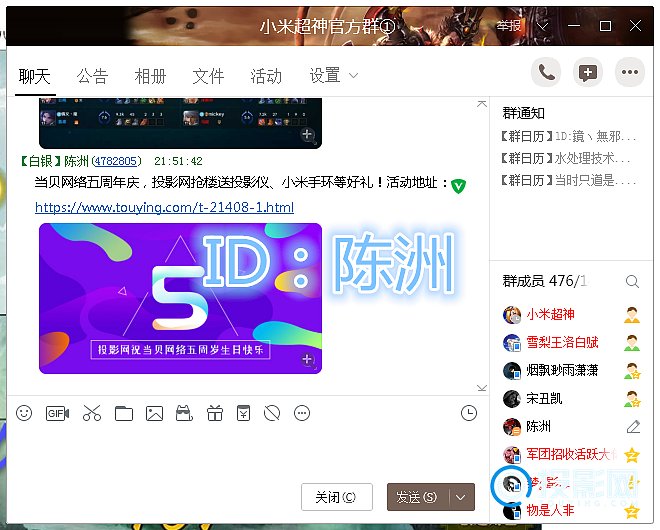This screenshot has height=530, width=660.
Task: Insert a picture via image icon
Action: (x=154, y=413)
